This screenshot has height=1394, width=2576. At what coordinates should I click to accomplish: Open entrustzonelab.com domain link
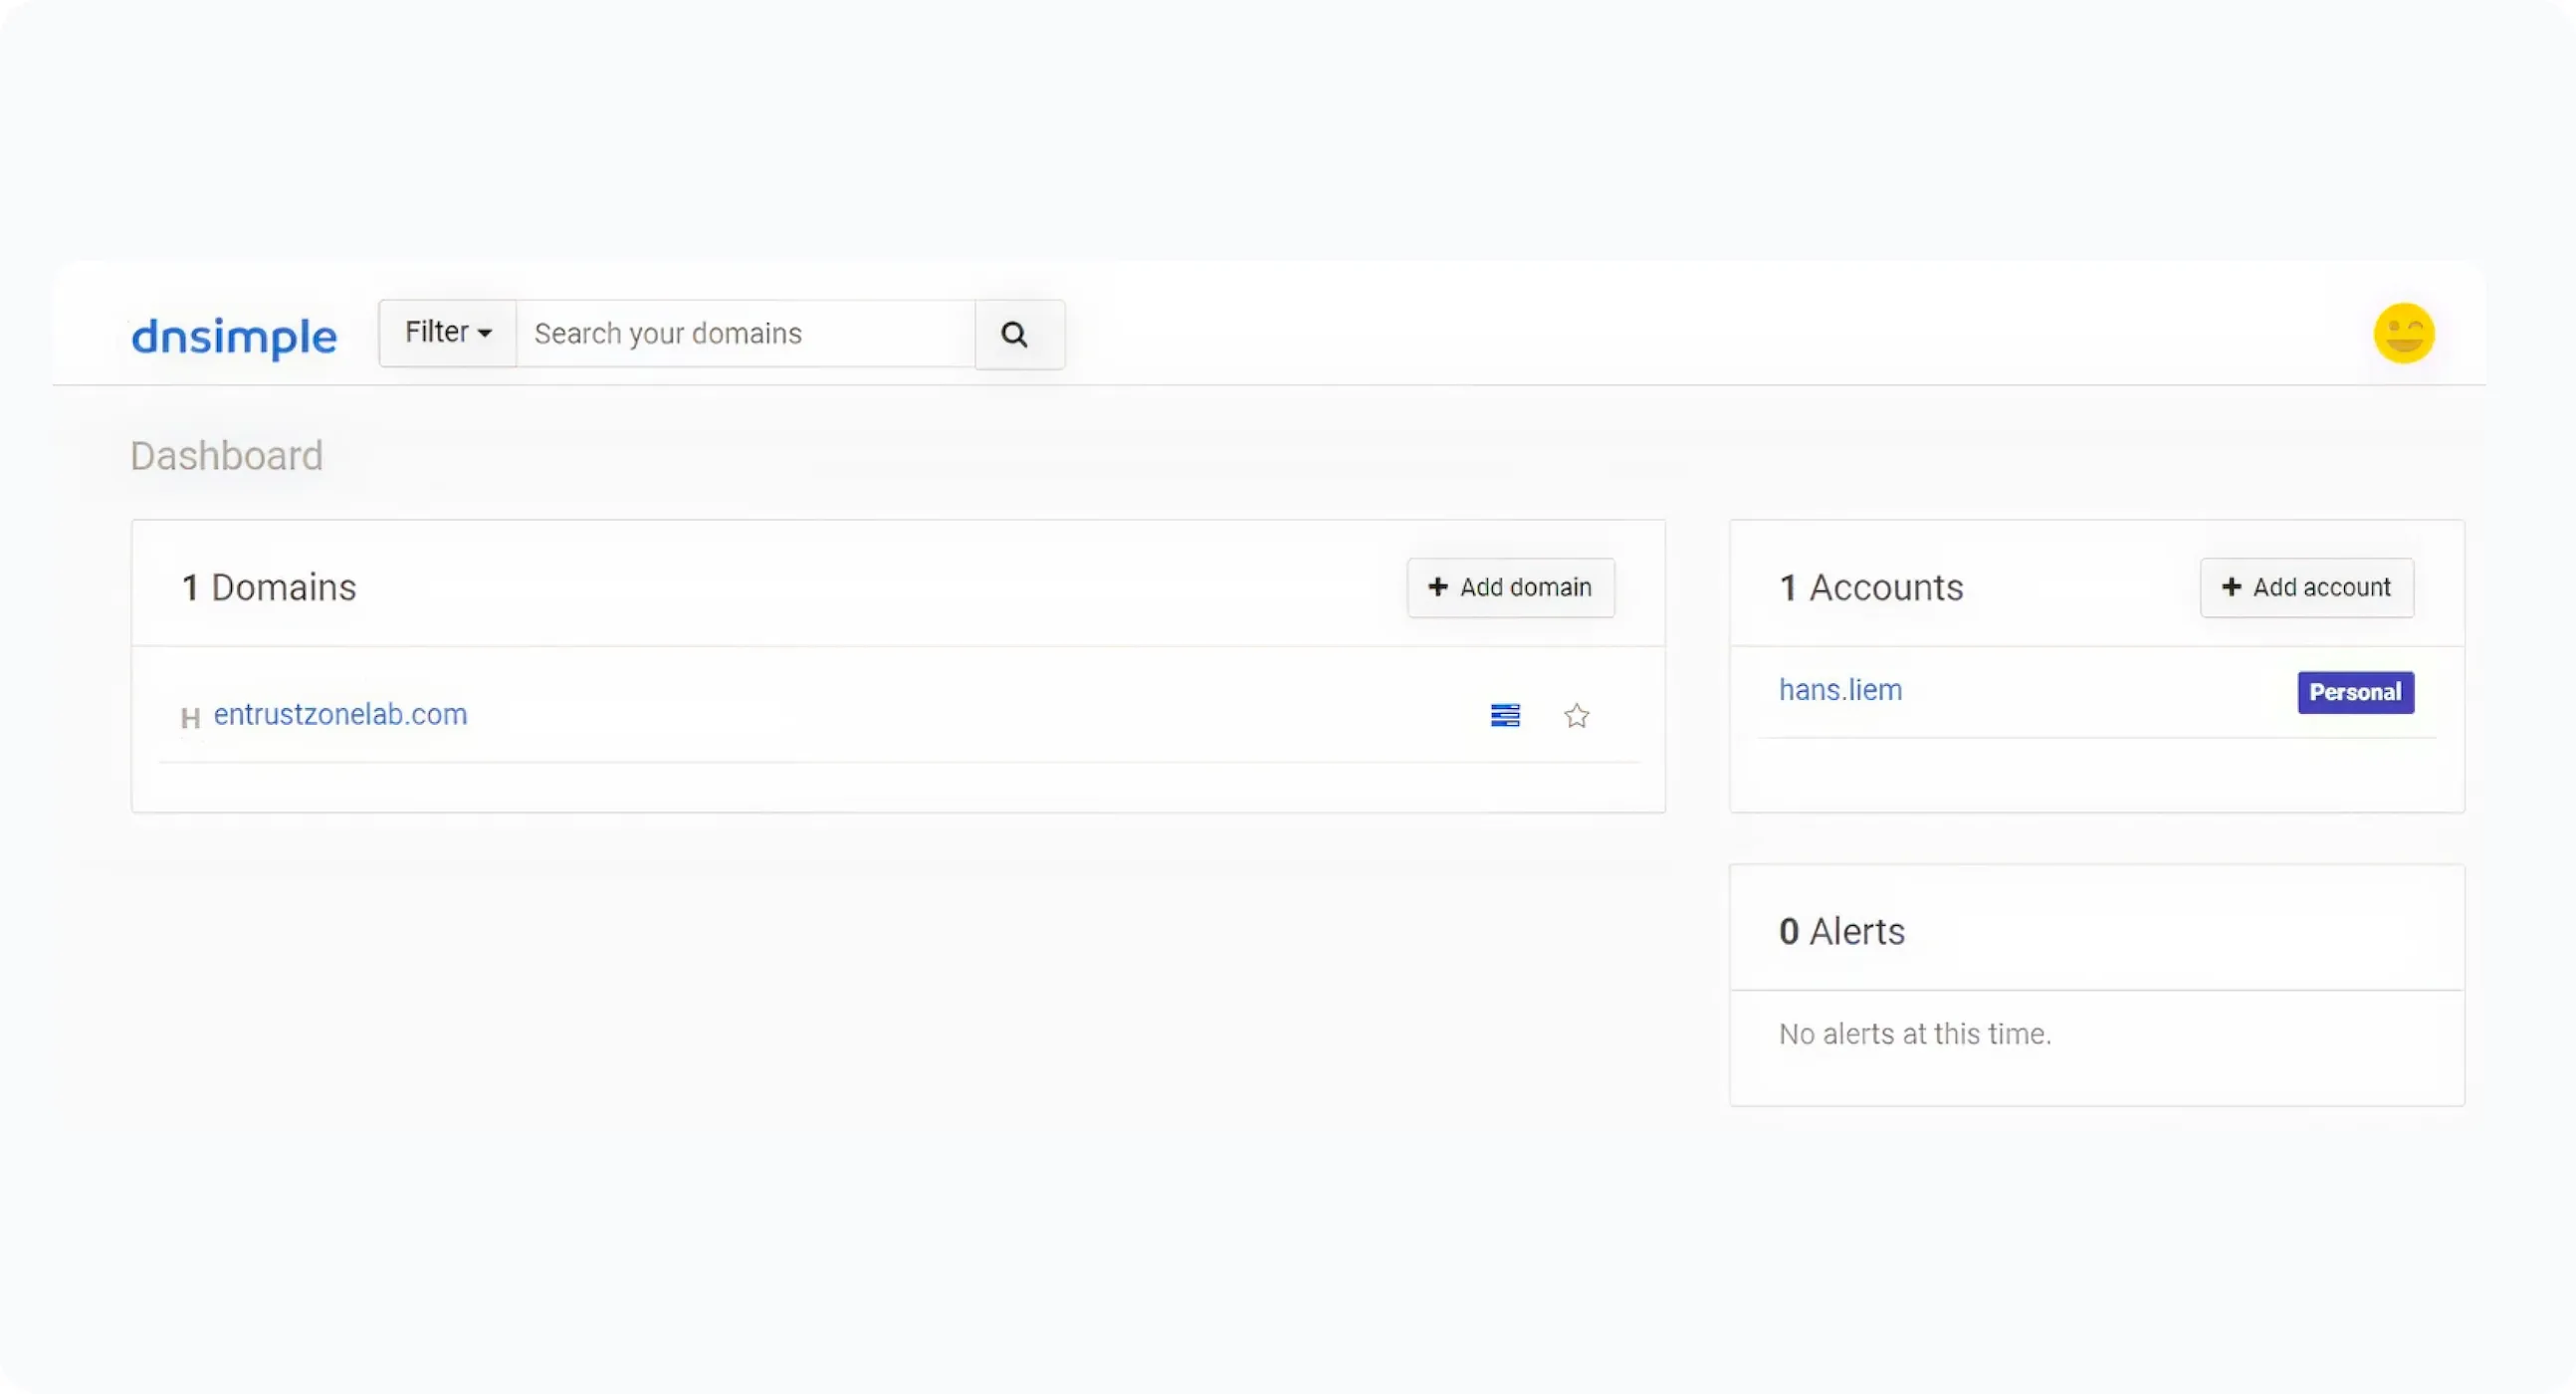coord(340,714)
